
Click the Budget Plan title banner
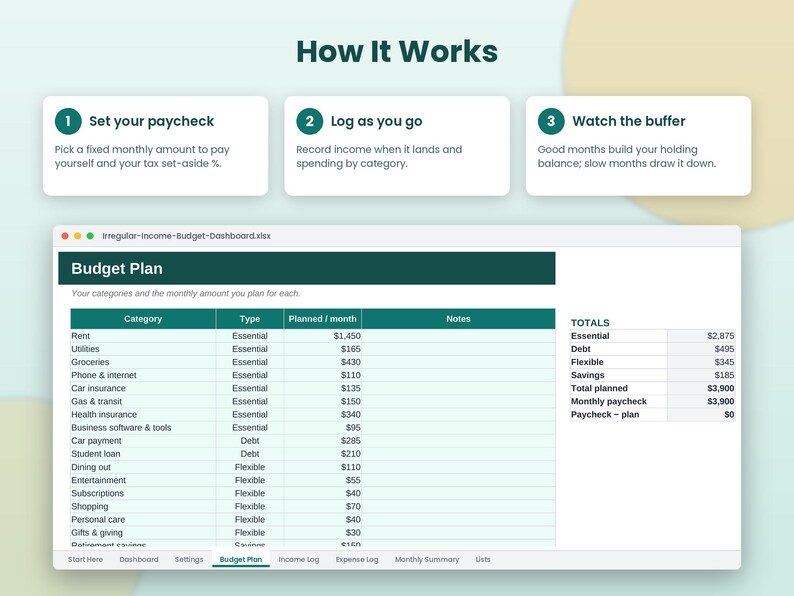[x=307, y=268]
